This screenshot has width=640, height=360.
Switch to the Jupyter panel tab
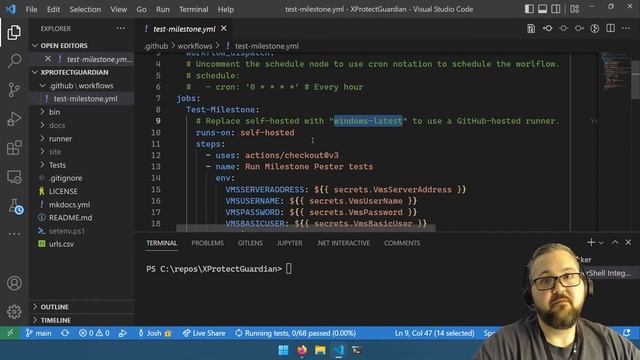[x=289, y=243]
